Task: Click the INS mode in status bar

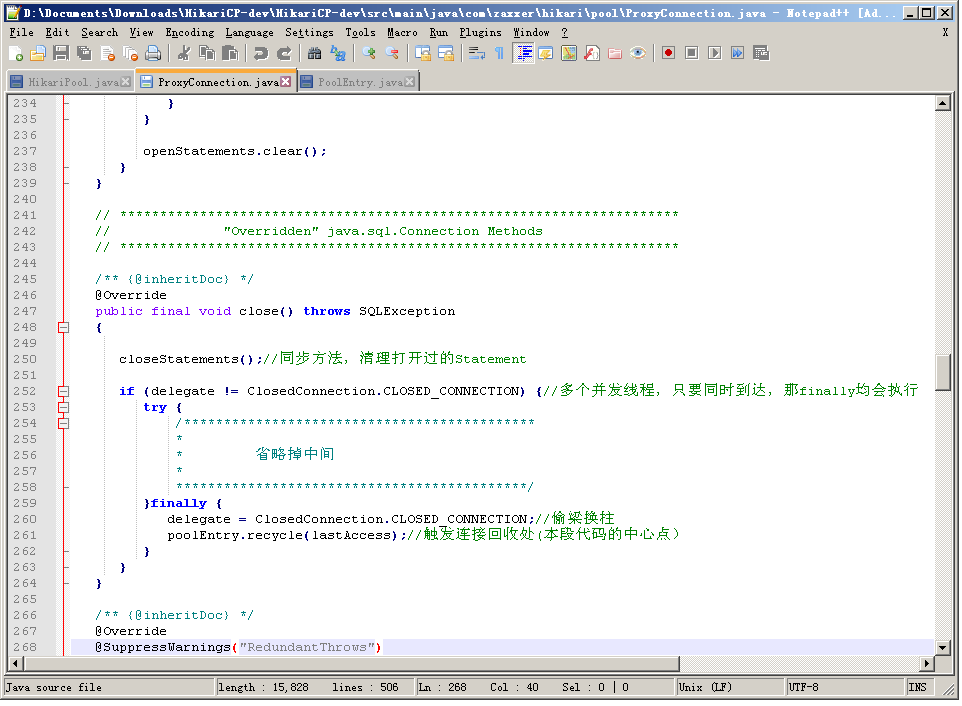Action: (920, 687)
